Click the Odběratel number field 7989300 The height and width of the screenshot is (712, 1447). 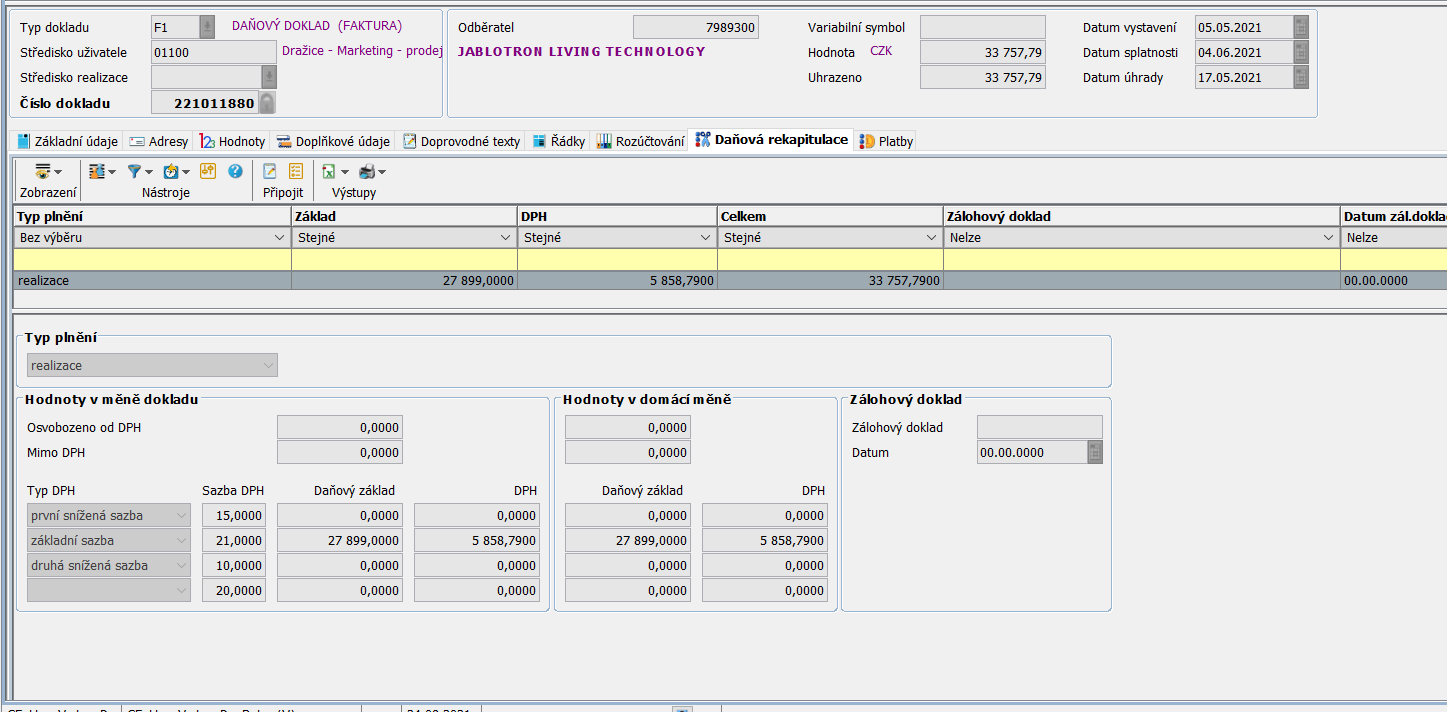tap(695, 28)
